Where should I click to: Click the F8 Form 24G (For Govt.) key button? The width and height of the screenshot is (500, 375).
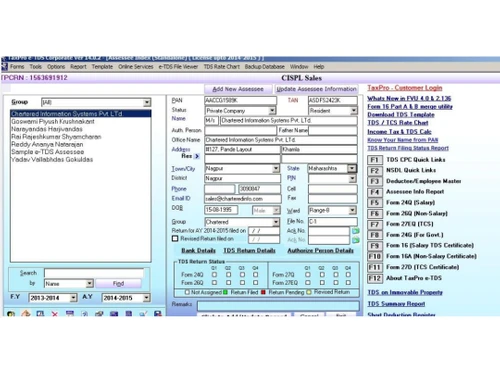(374, 235)
